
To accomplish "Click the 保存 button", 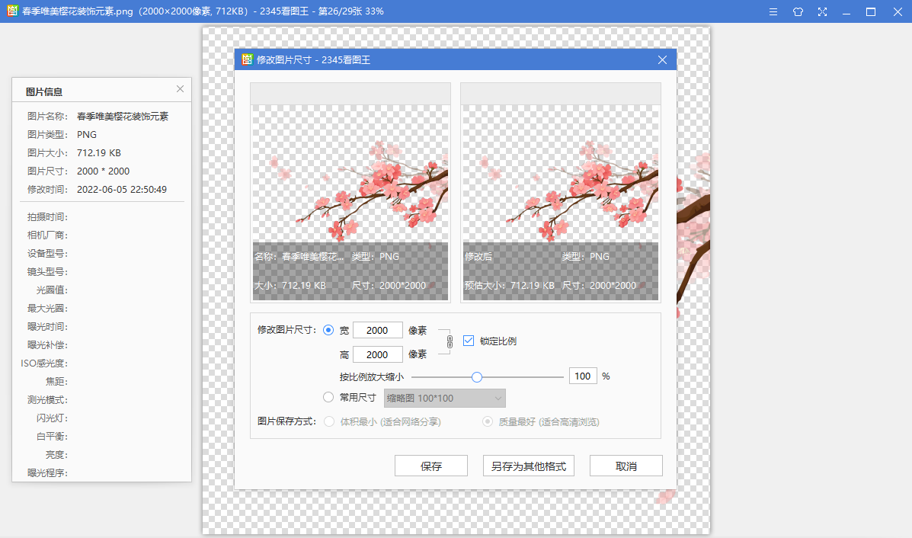I will click(x=431, y=466).
